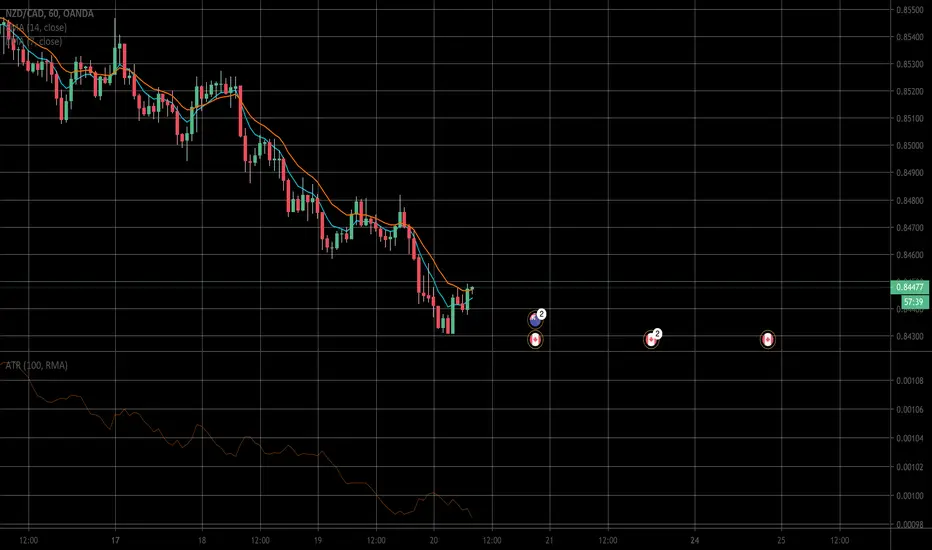Click the 0.85200 price axis label

909,92
